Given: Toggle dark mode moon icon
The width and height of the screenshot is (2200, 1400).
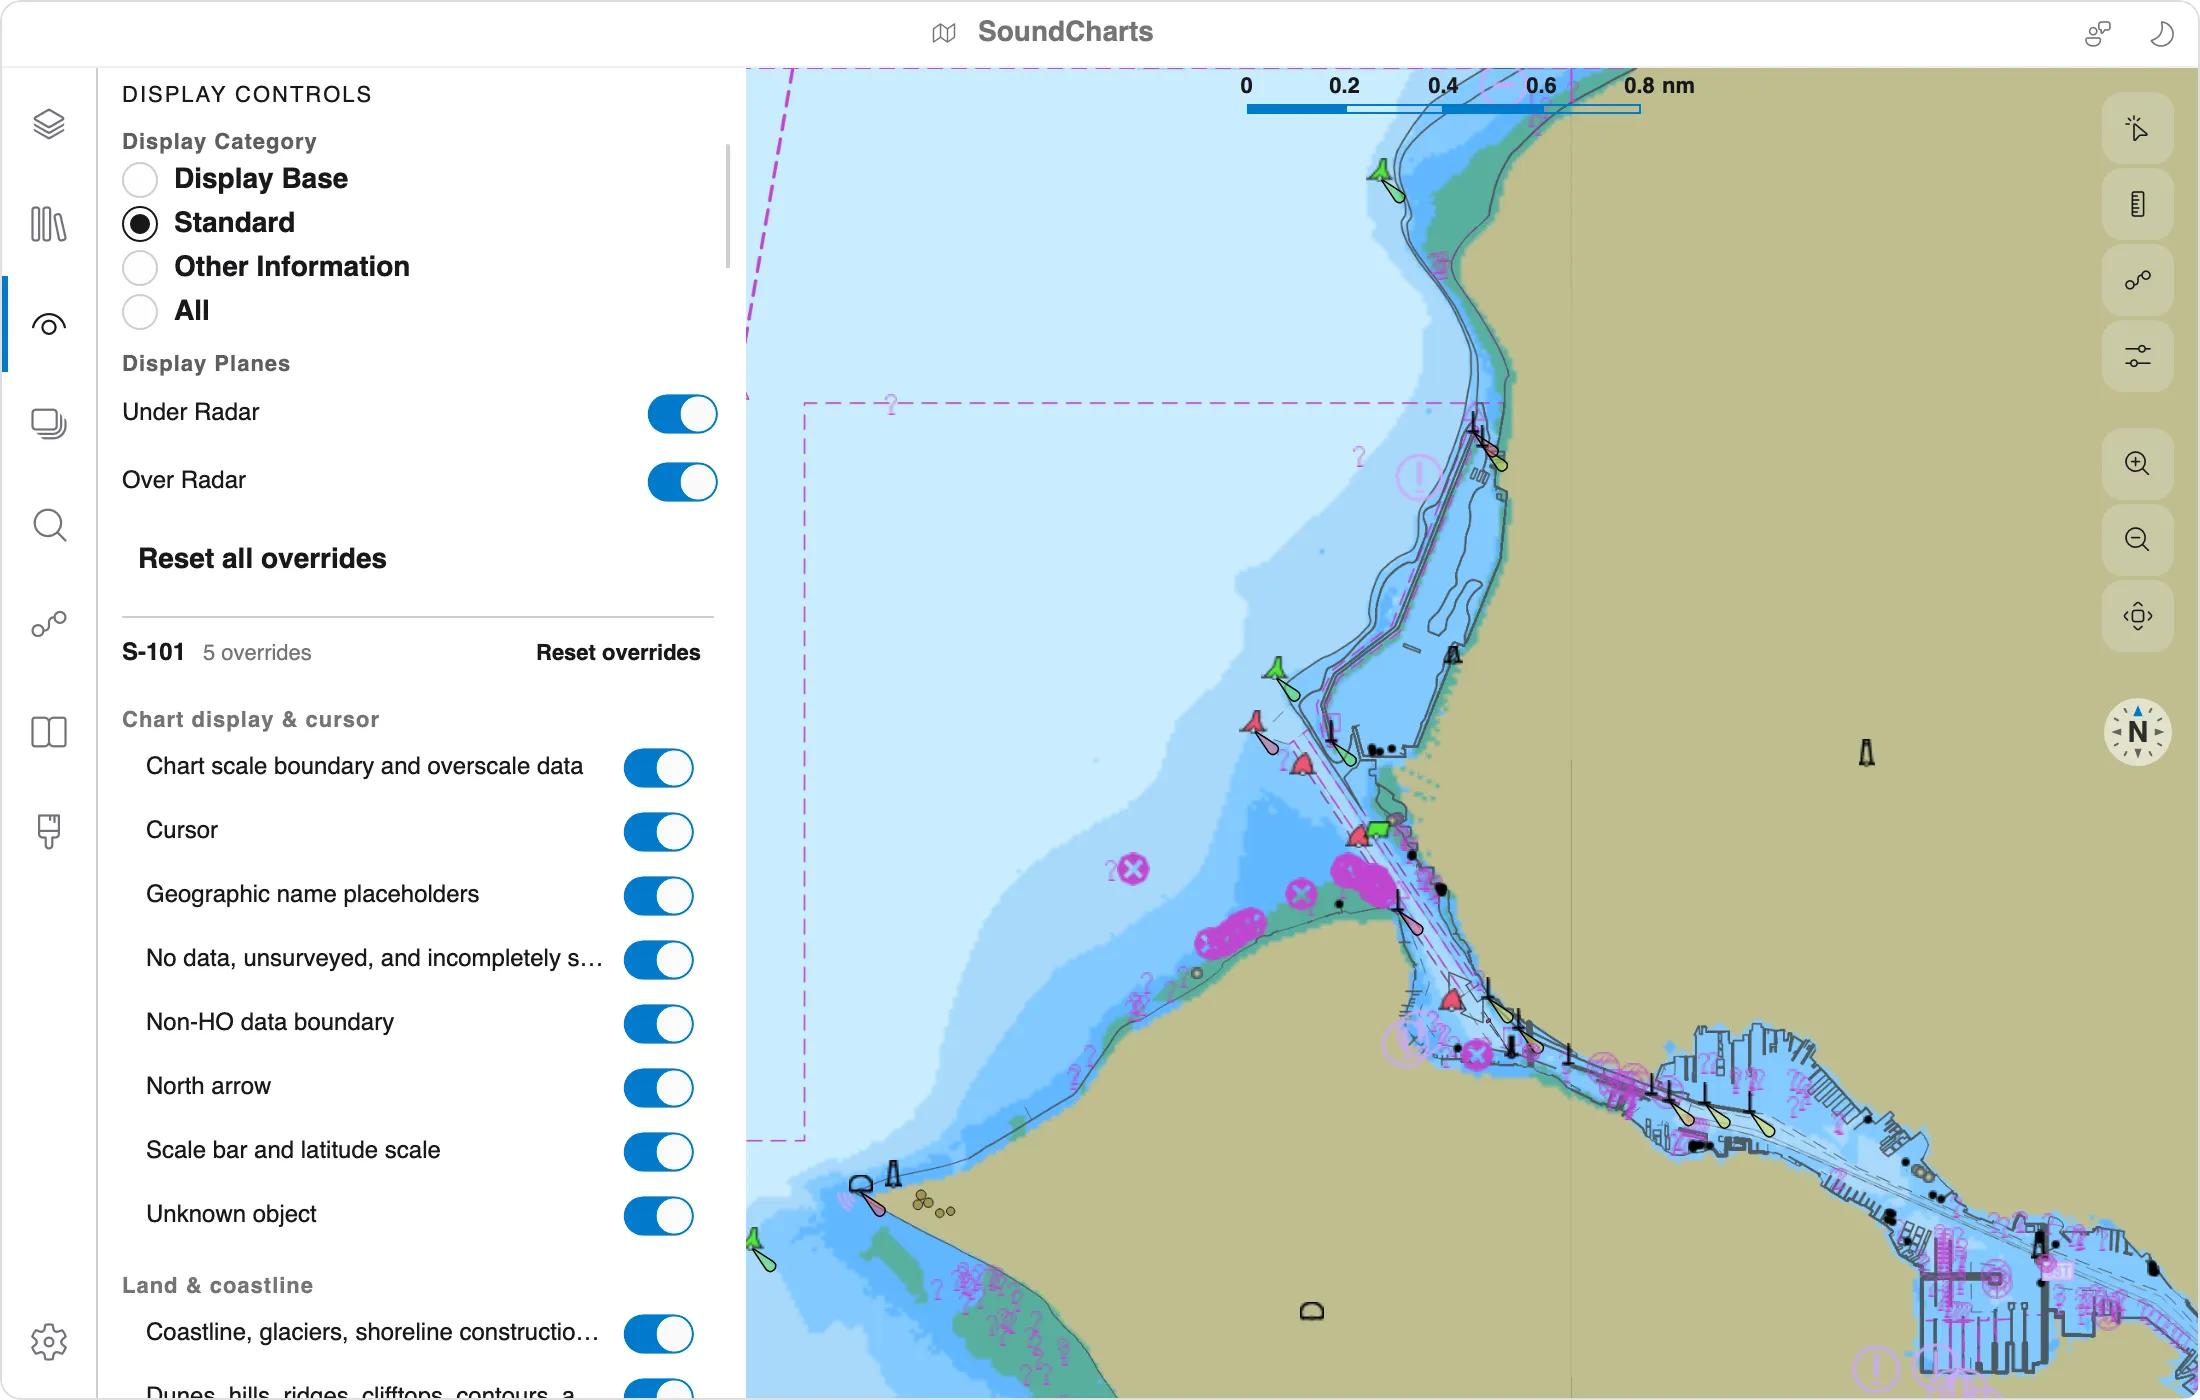Looking at the screenshot, I should (2161, 34).
